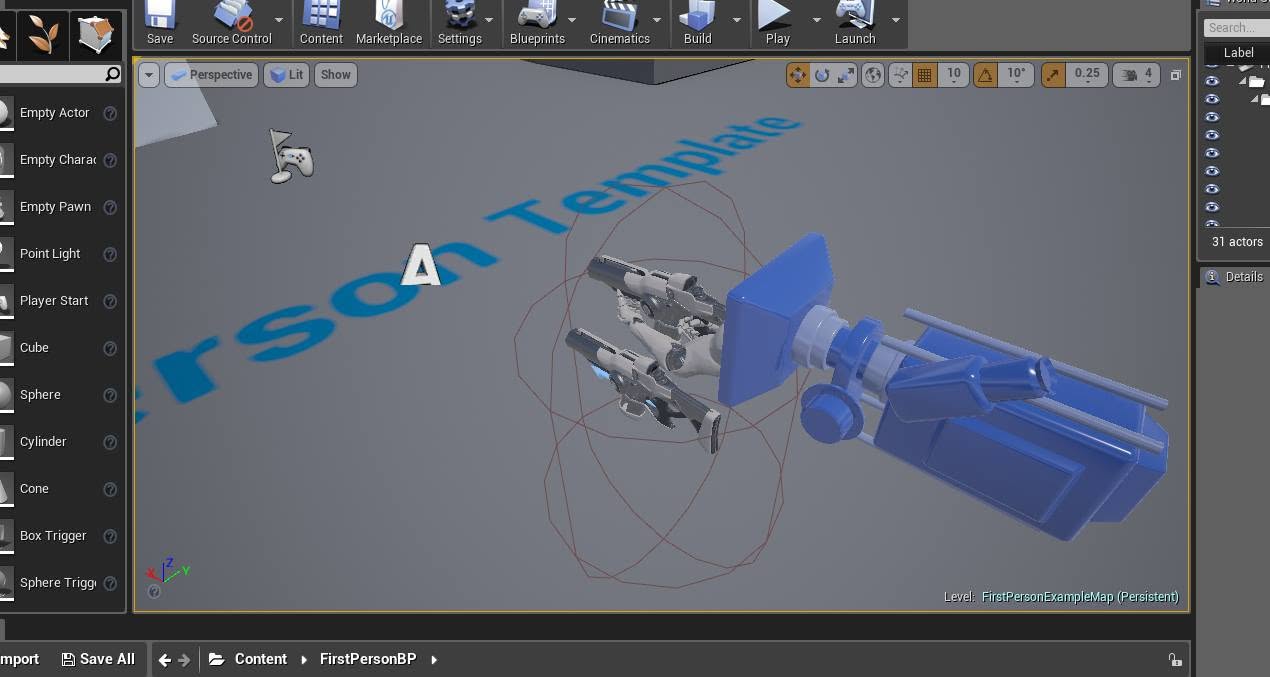Viewport: 1270px width, 677px height.
Task: Select the Player Start flag icon in viewport
Action: pyautogui.click(x=291, y=157)
